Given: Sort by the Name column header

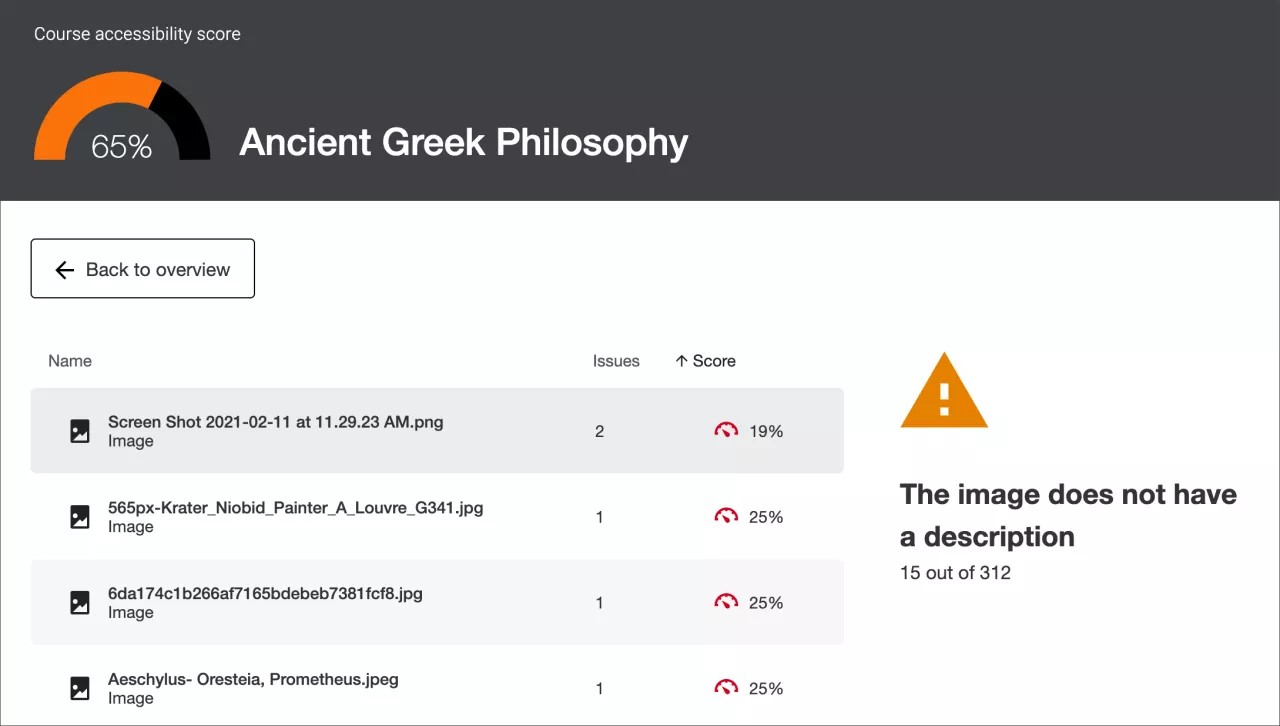Looking at the screenshot, I should pyautogui.click(x=70, y=361).
